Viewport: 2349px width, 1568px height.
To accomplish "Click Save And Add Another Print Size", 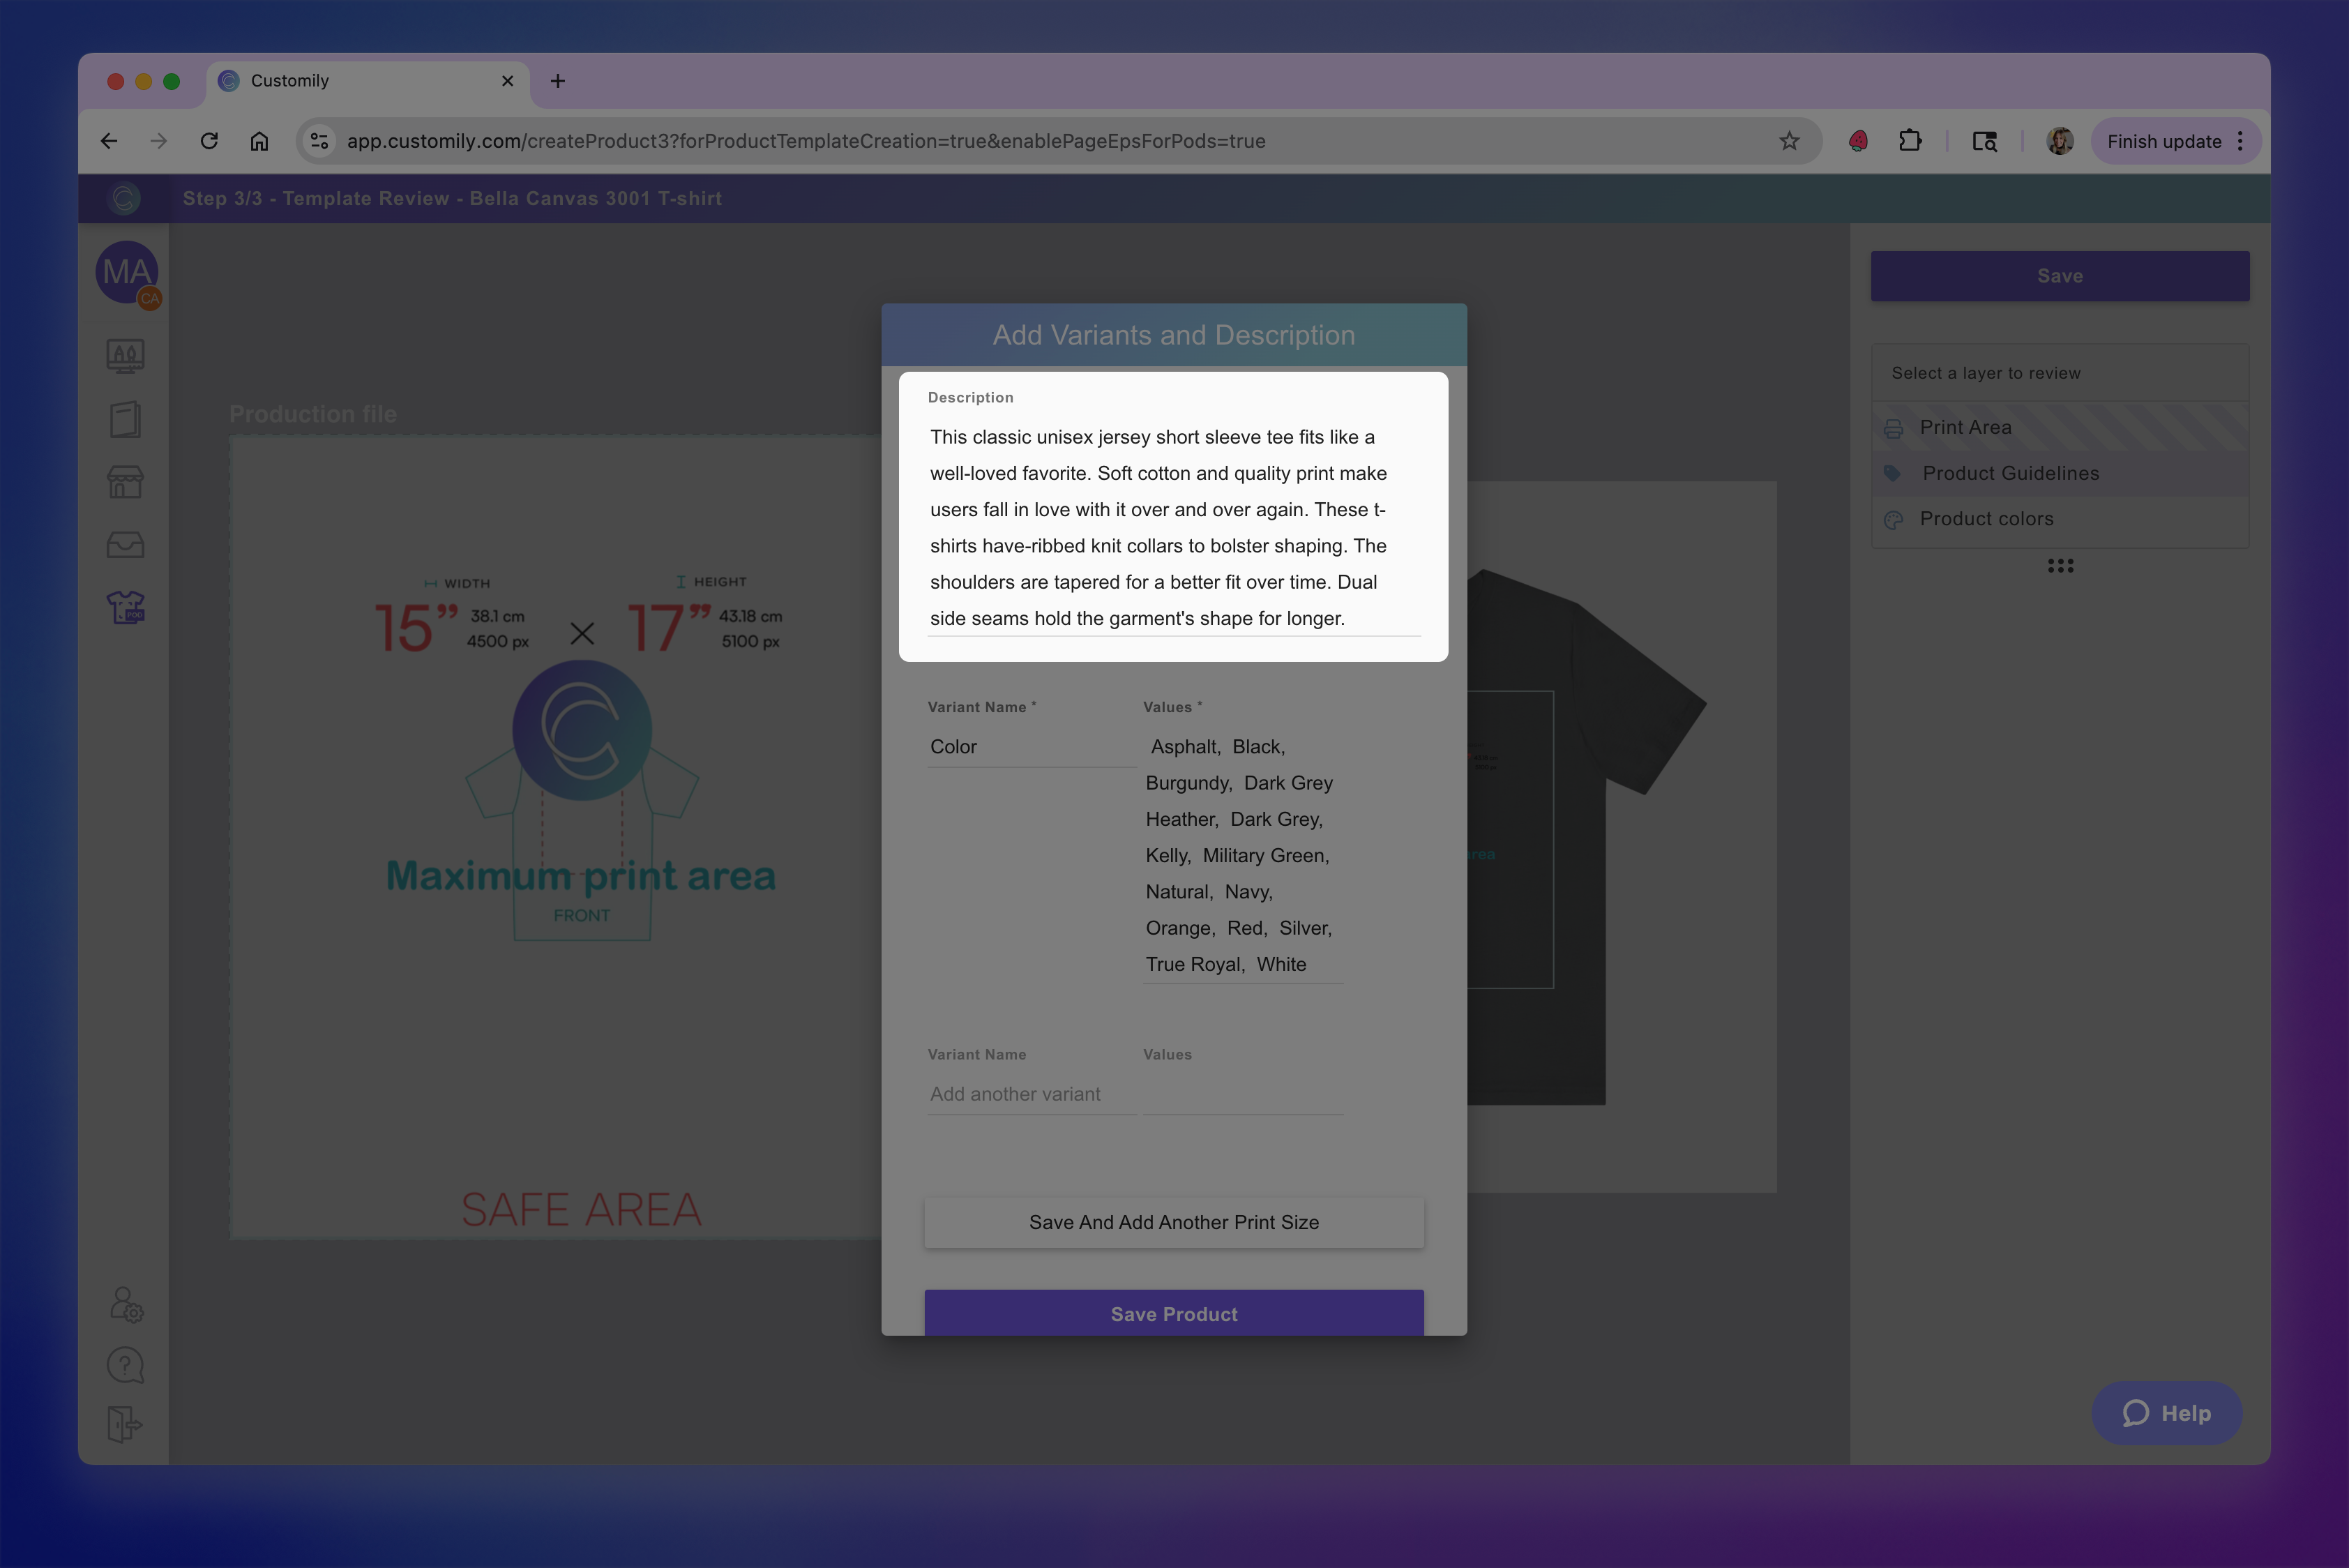I will tap(1173, 1222).
